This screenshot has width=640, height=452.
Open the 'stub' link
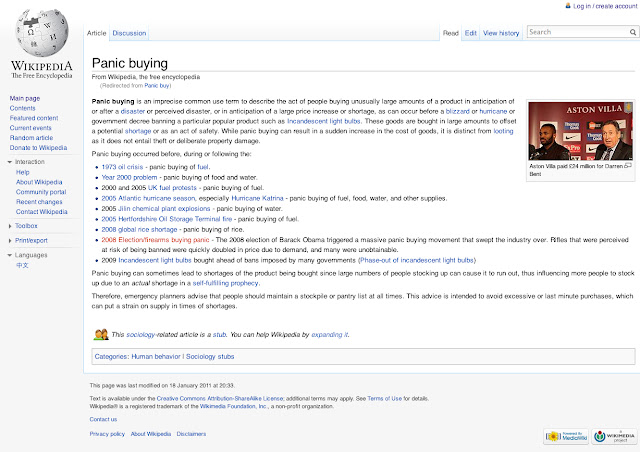point(219,334)
